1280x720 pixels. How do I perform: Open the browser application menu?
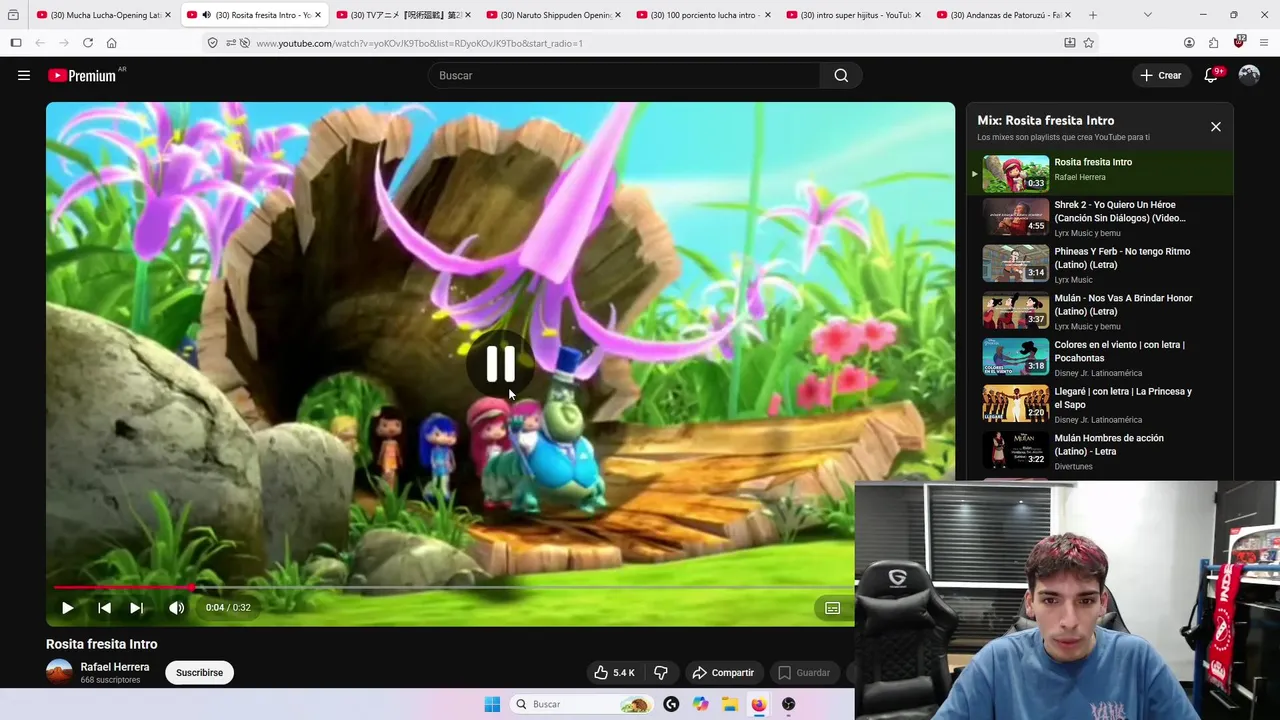point(1264,43)
